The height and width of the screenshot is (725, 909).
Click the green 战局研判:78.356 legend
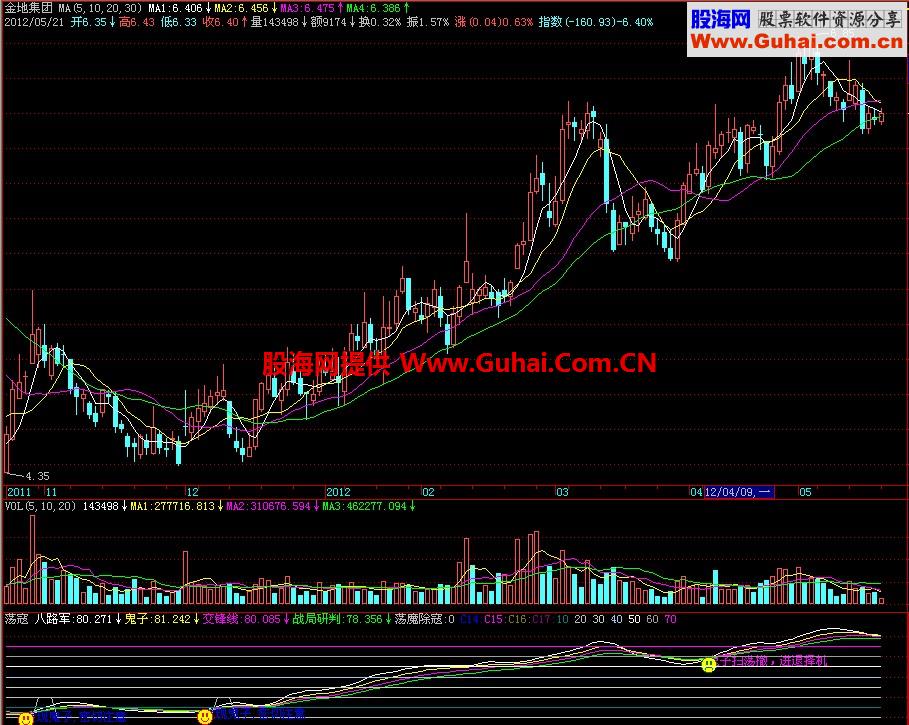pyautogui.click(x=337, y=620)
